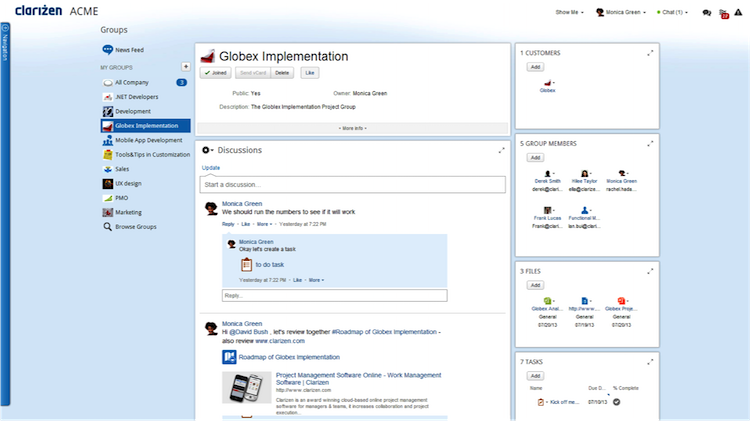
Task: Toggle Like on Globex Implementation group
Action: coord(309,73)
